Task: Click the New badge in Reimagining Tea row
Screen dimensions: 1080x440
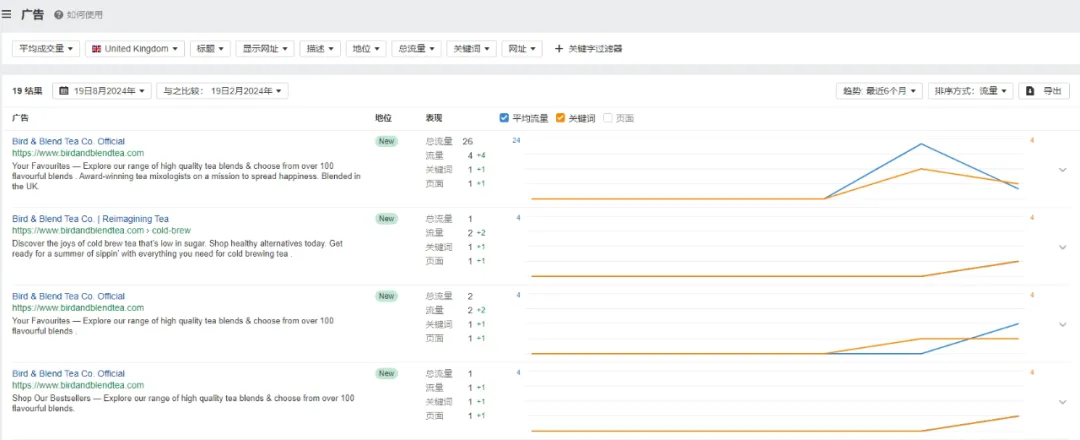Action: [x=386, y=219]
